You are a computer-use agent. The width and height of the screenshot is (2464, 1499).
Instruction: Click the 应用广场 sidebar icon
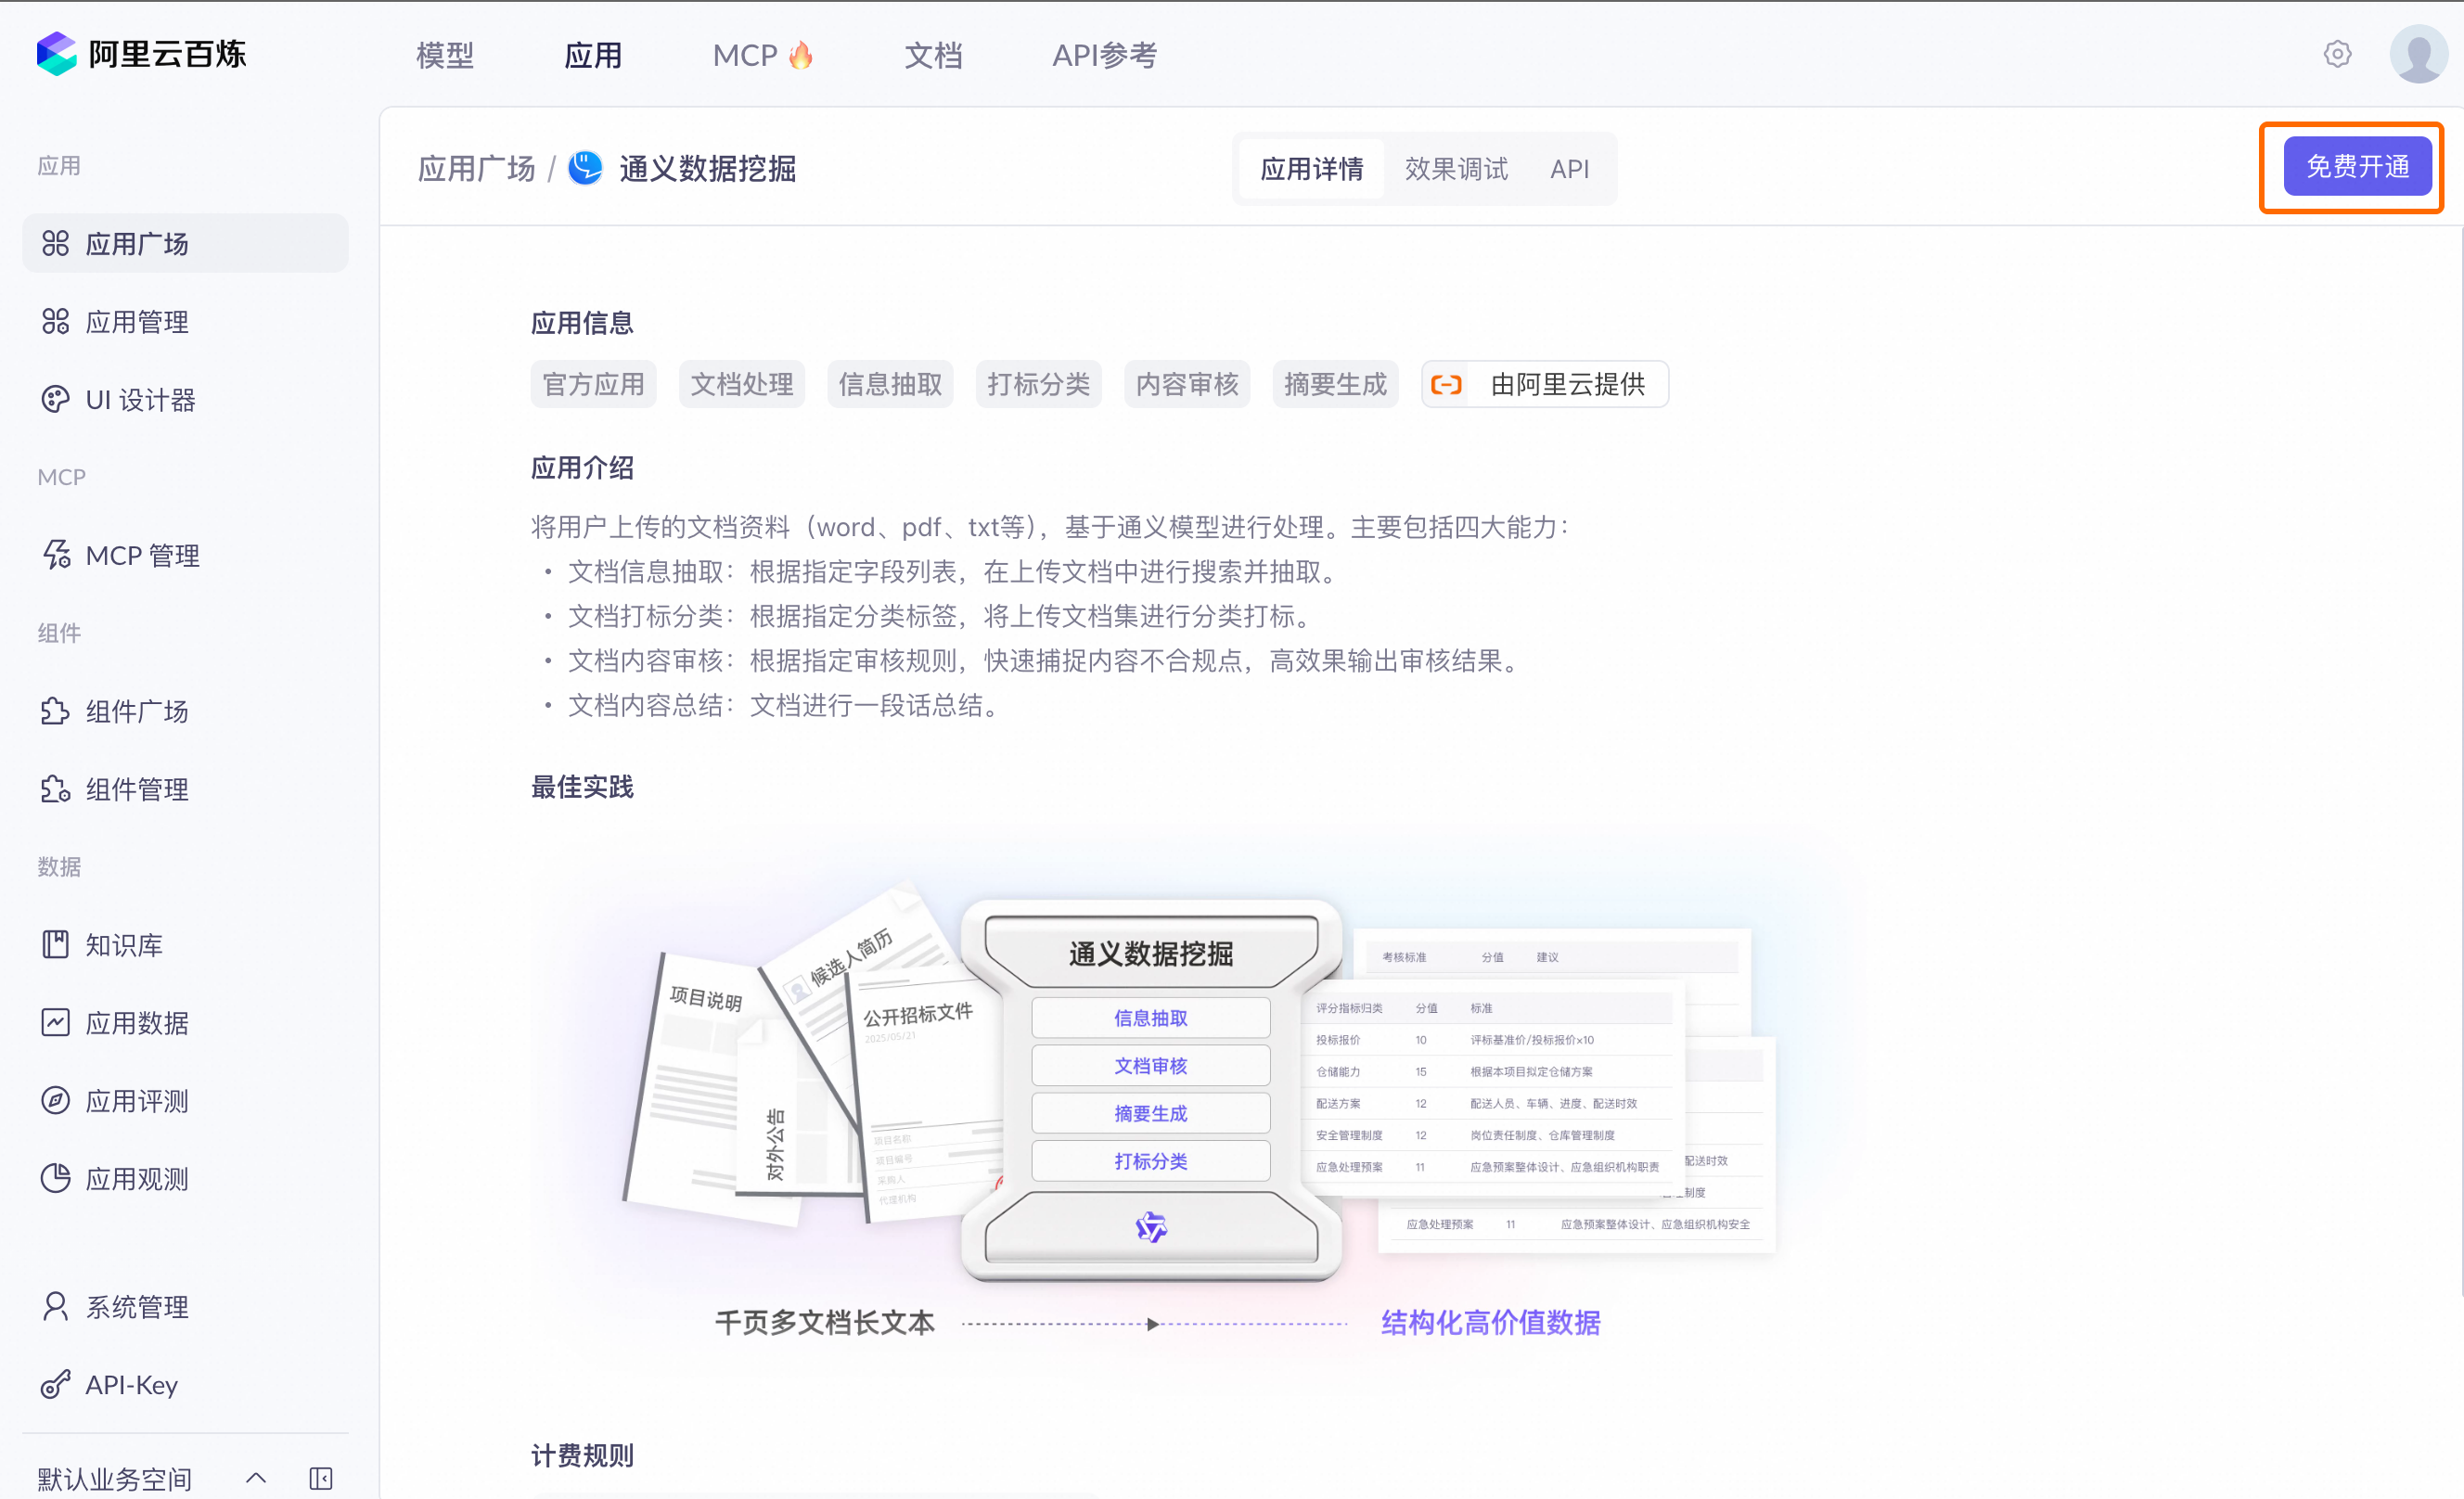tap(56, 243)
